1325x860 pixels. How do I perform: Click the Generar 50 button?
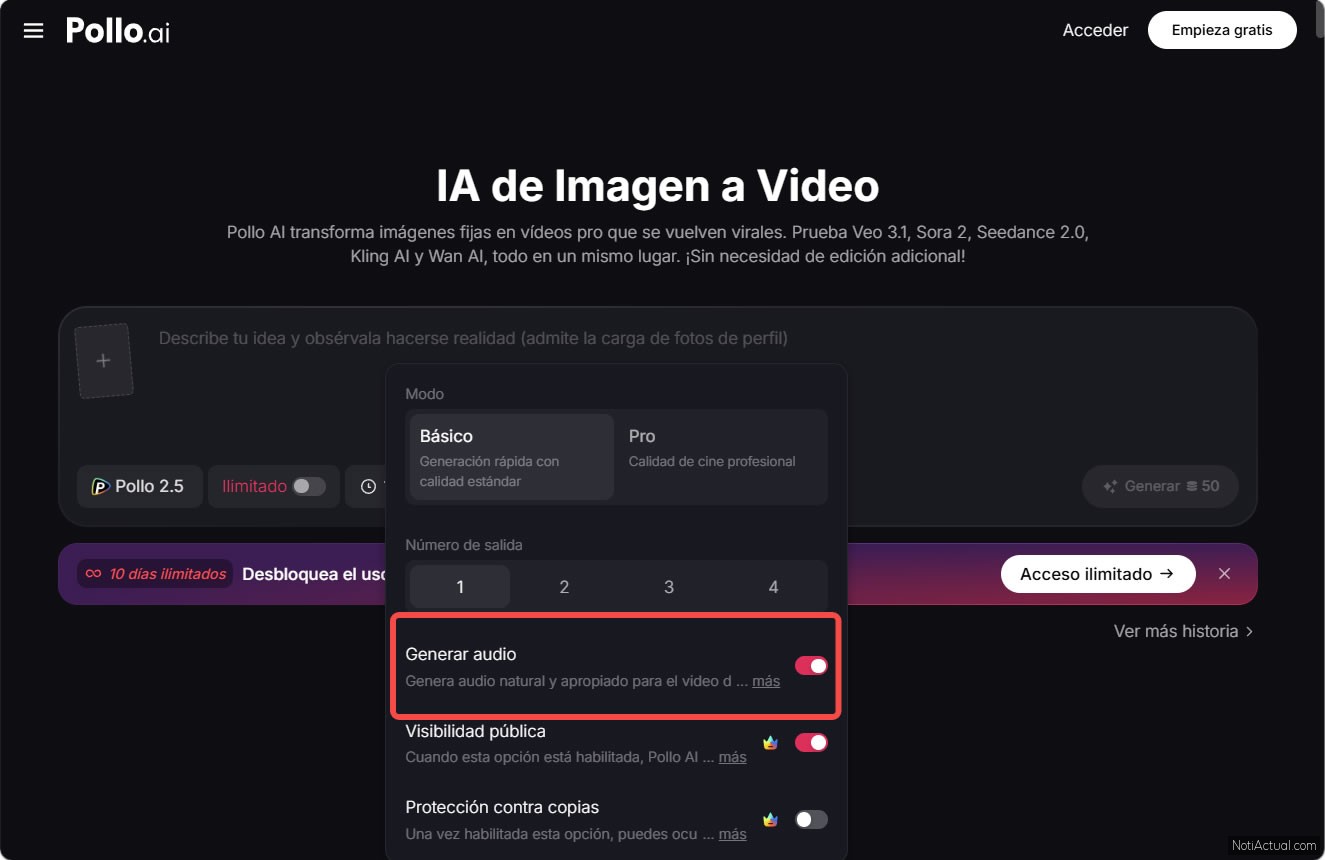coord(1160,487)
